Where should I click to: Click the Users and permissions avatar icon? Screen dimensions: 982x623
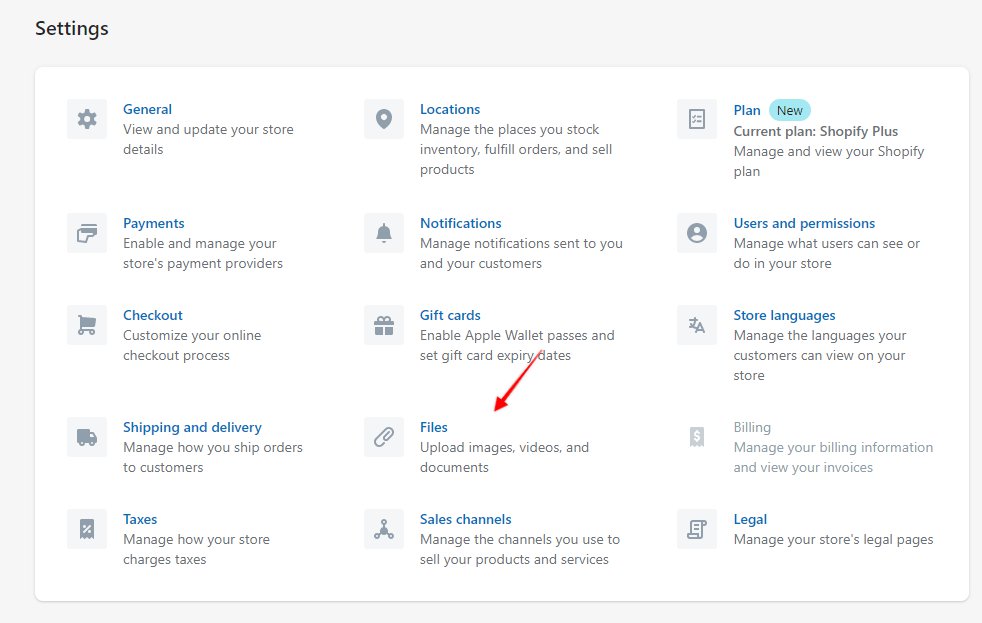coord(697,233)
